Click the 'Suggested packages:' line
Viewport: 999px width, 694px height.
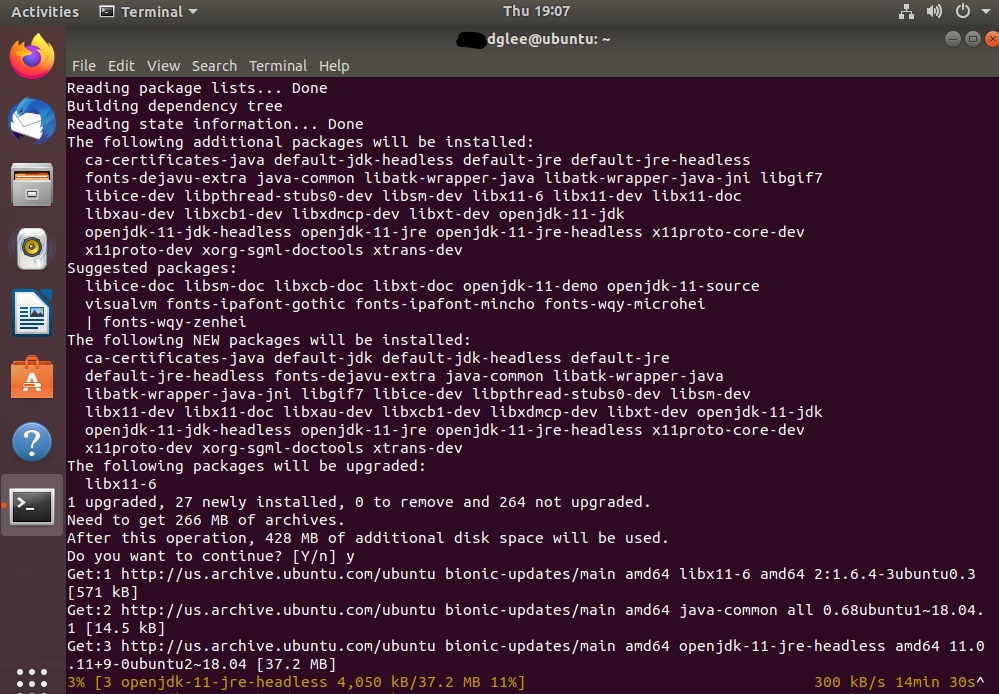point(152,268)
